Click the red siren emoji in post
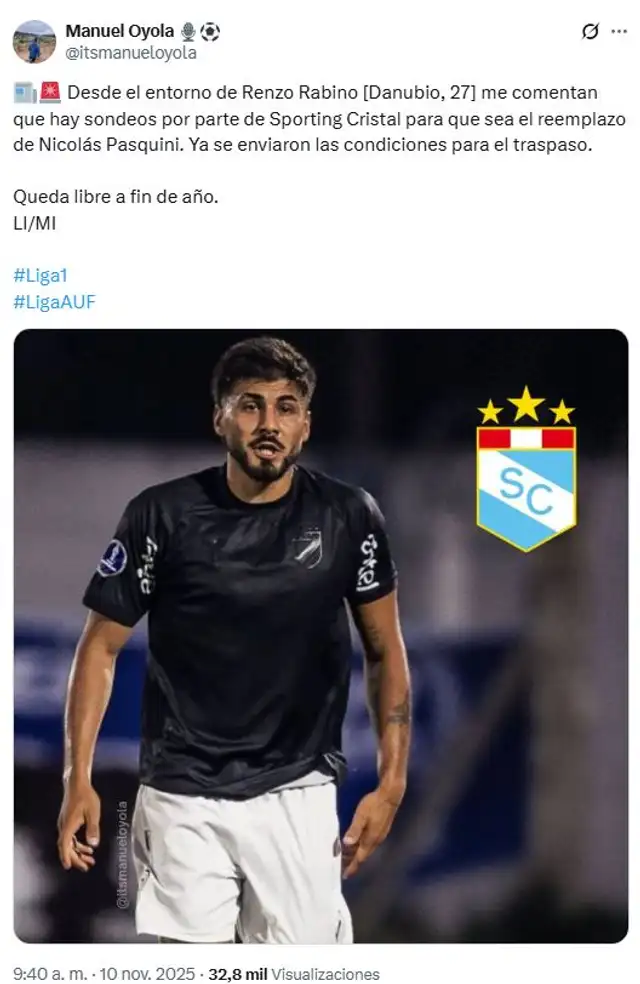This screenshot has height=984, width=640. pos(50,92)
